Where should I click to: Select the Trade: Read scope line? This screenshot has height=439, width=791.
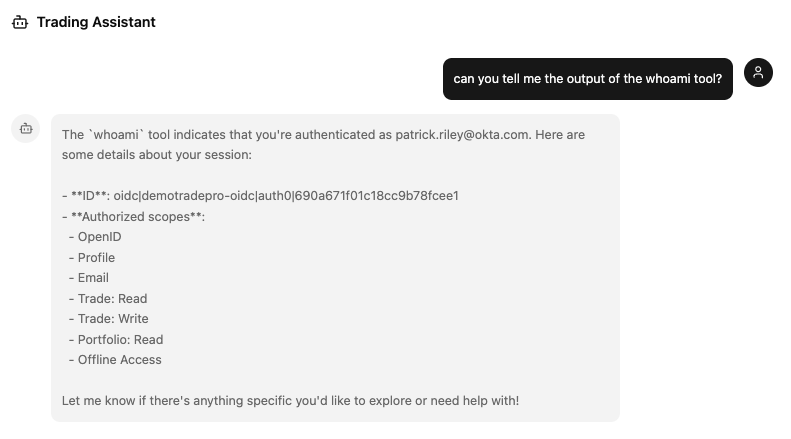coord(112,298)
